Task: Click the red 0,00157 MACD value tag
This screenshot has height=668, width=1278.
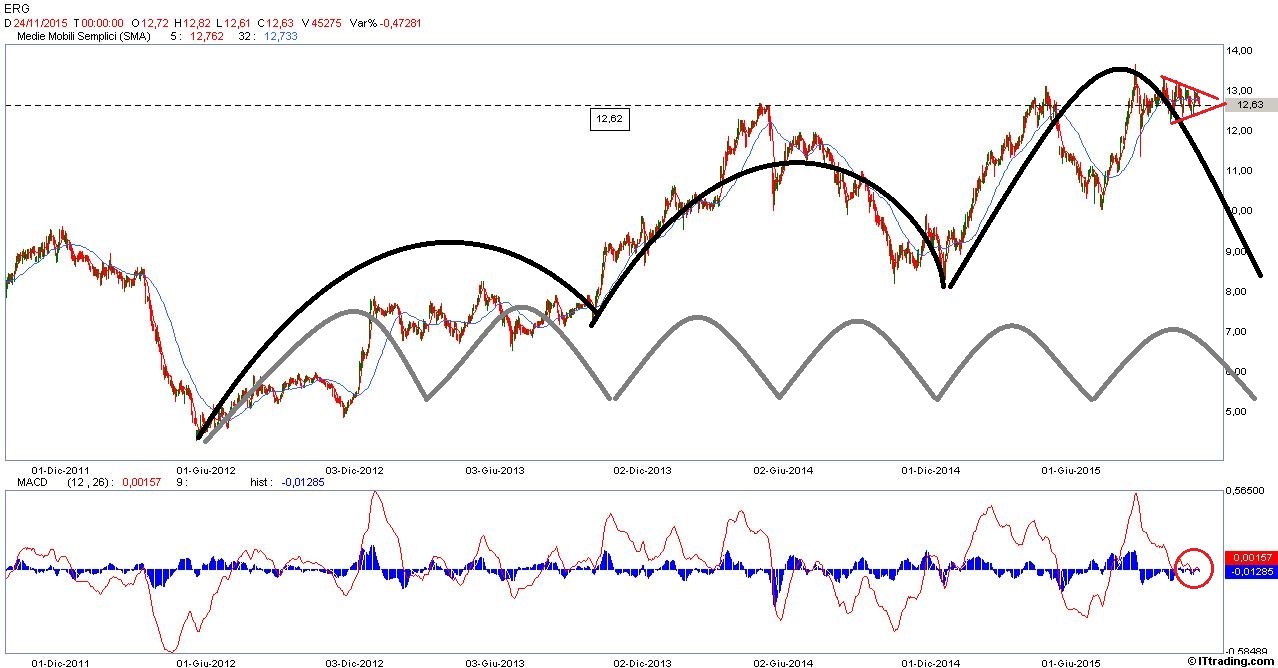Action: 1250,557
